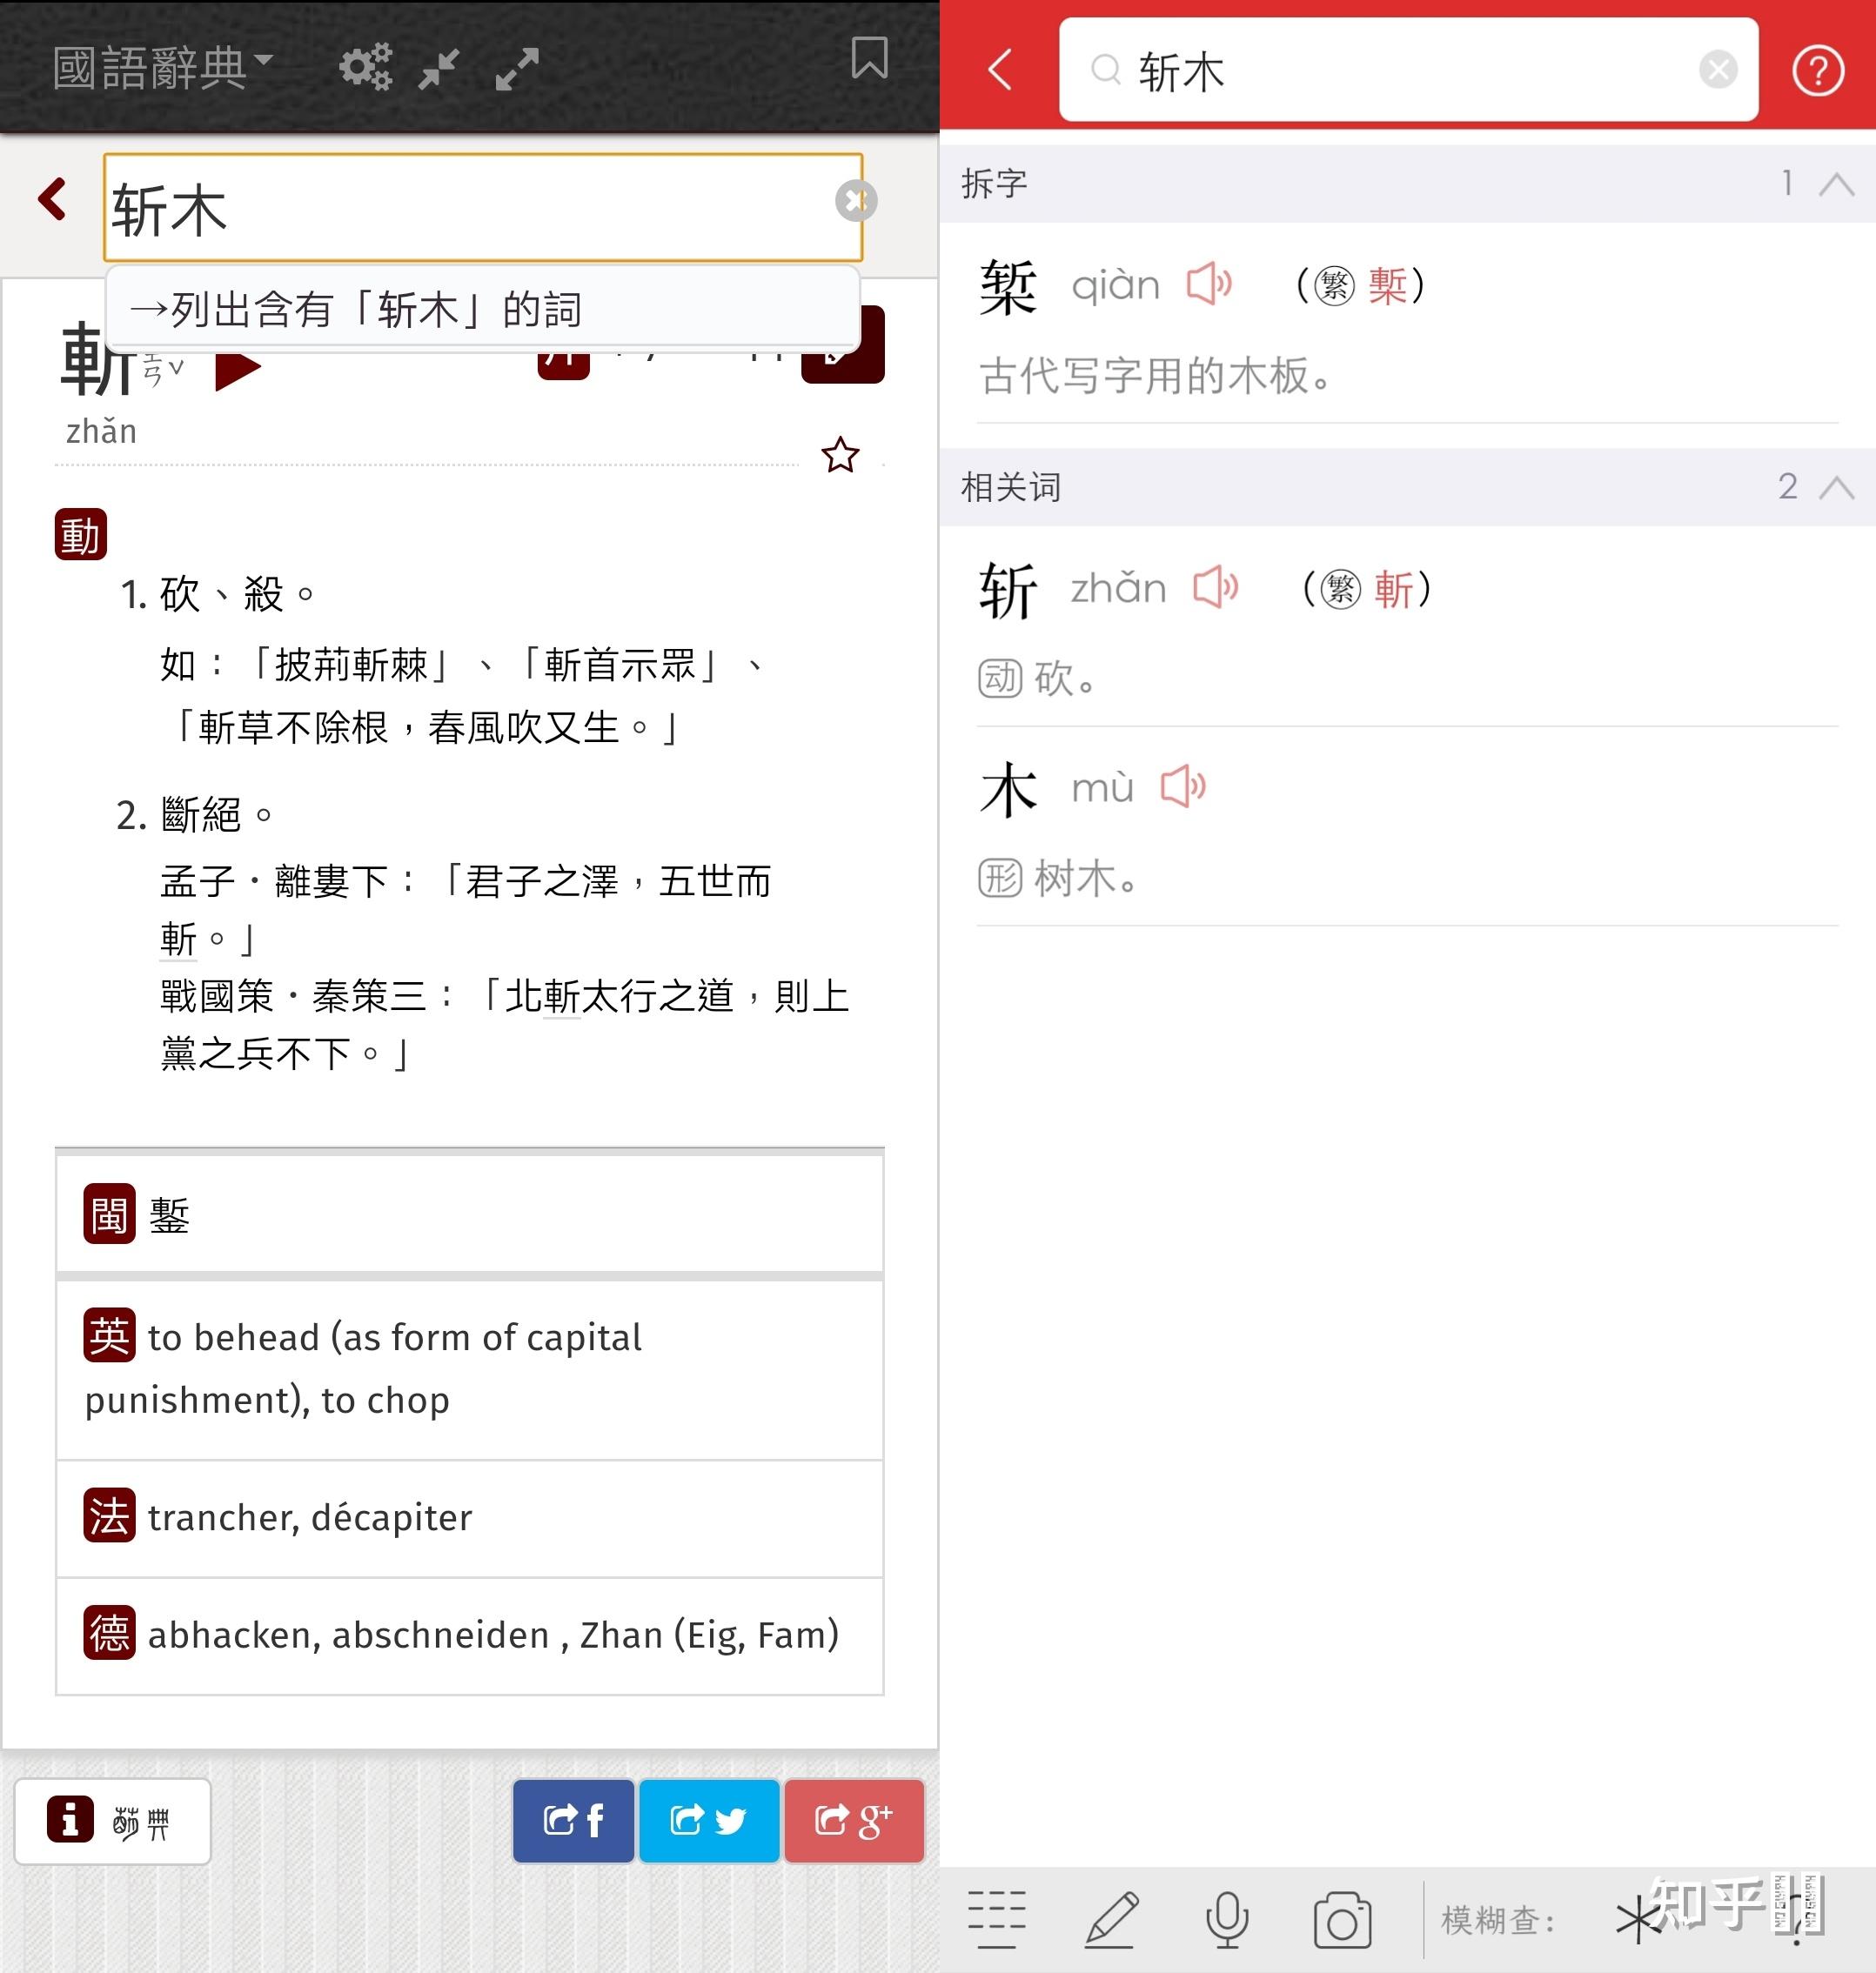
Task: Collapse the 相关词 section
Action: tap(1836, 487)
